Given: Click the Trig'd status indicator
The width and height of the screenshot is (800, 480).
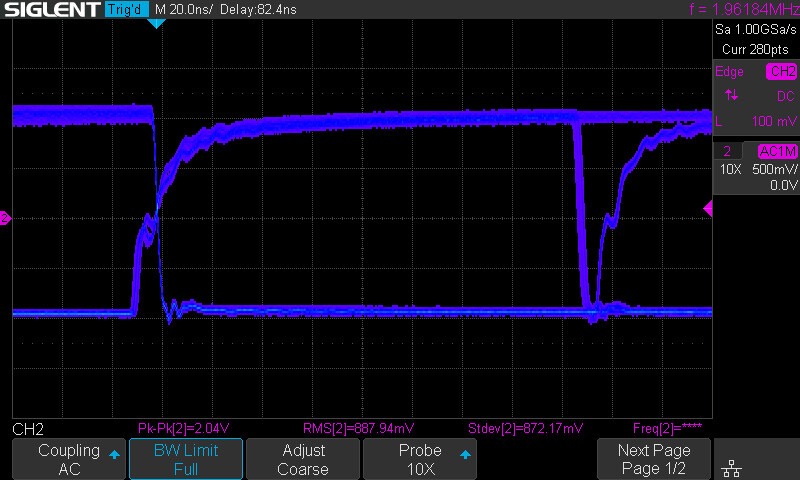Looking at the screenshot, I should [127, 9].
